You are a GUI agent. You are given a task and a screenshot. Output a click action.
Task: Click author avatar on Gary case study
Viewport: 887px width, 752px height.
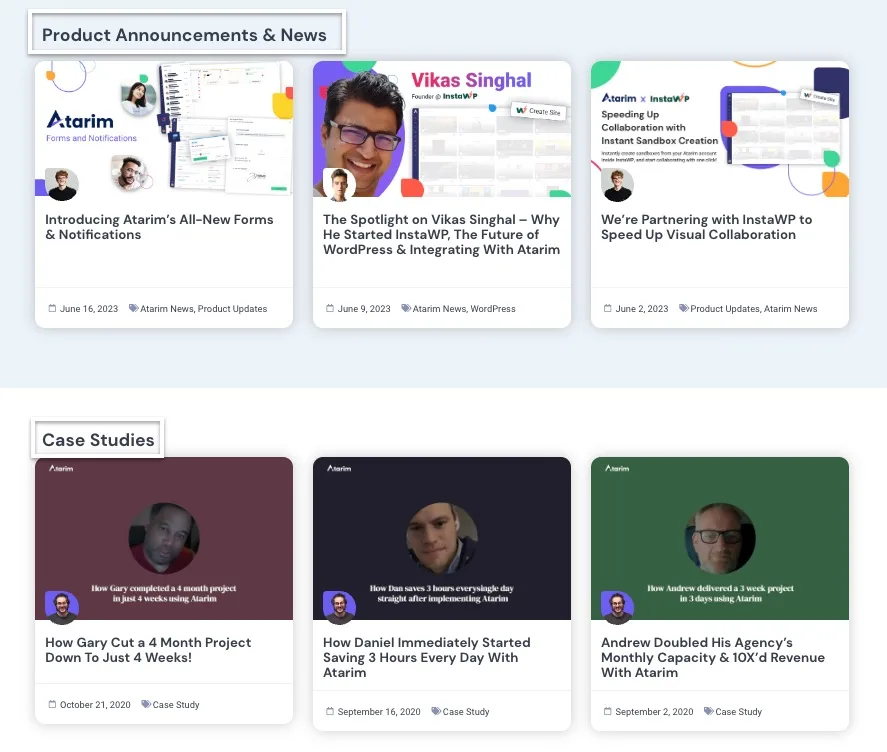62,608
